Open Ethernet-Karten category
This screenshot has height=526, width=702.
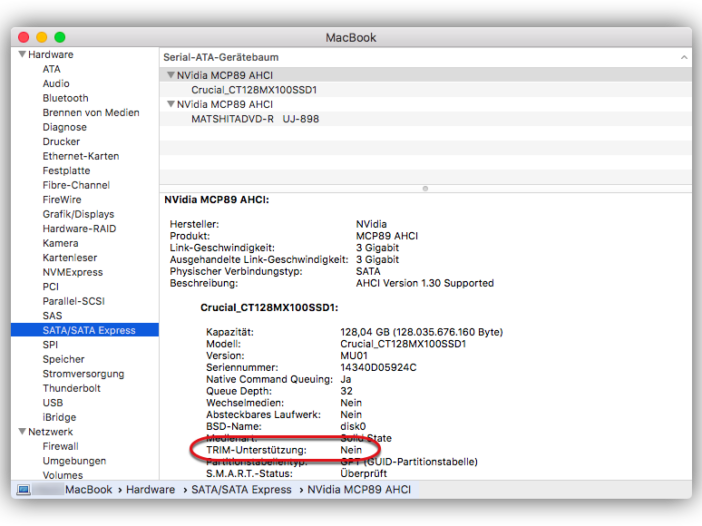(81, 156)
